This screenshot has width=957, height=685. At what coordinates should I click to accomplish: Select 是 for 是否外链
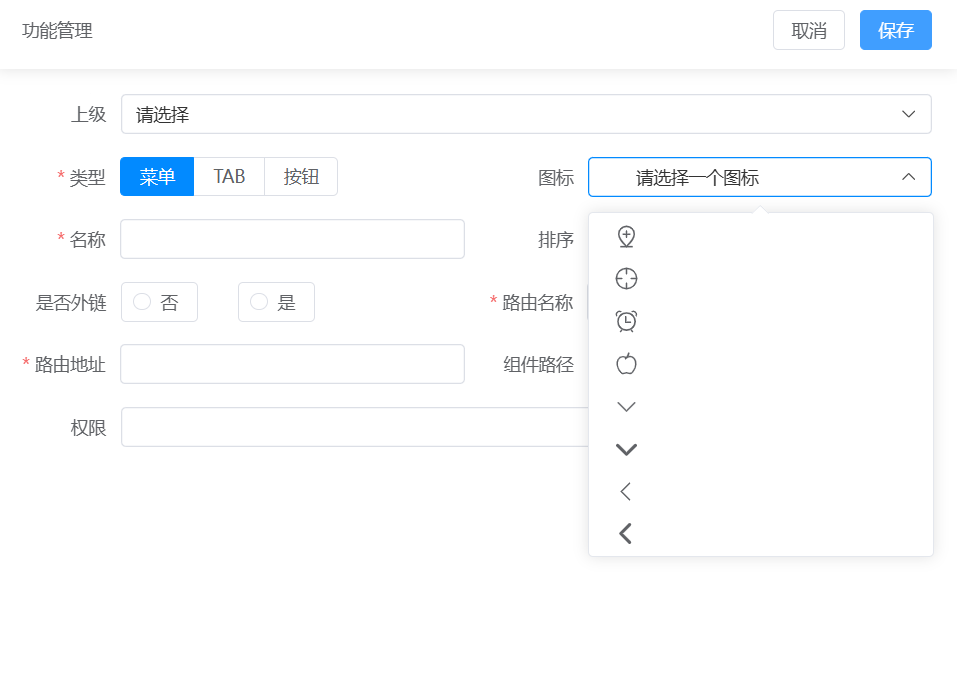tap(276, 302)
